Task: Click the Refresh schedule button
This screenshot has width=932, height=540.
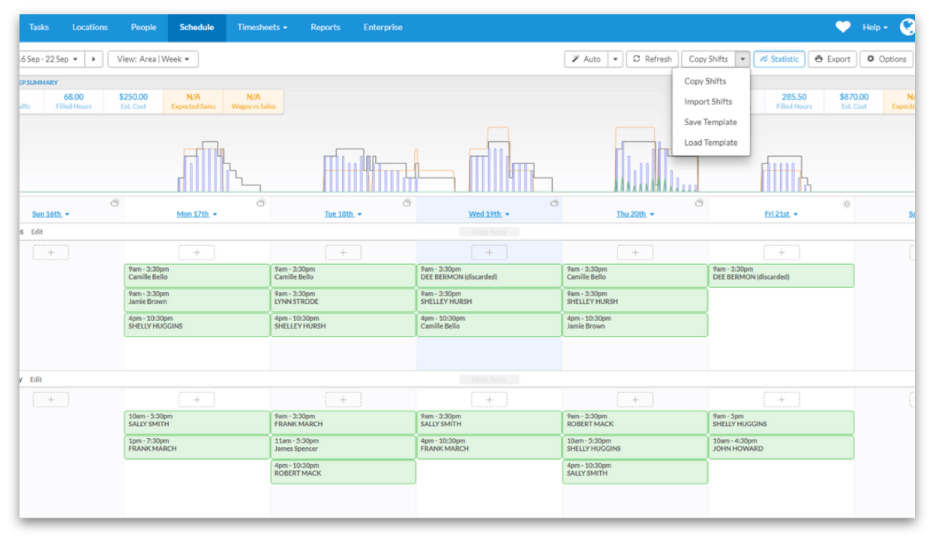Action: 651,59
